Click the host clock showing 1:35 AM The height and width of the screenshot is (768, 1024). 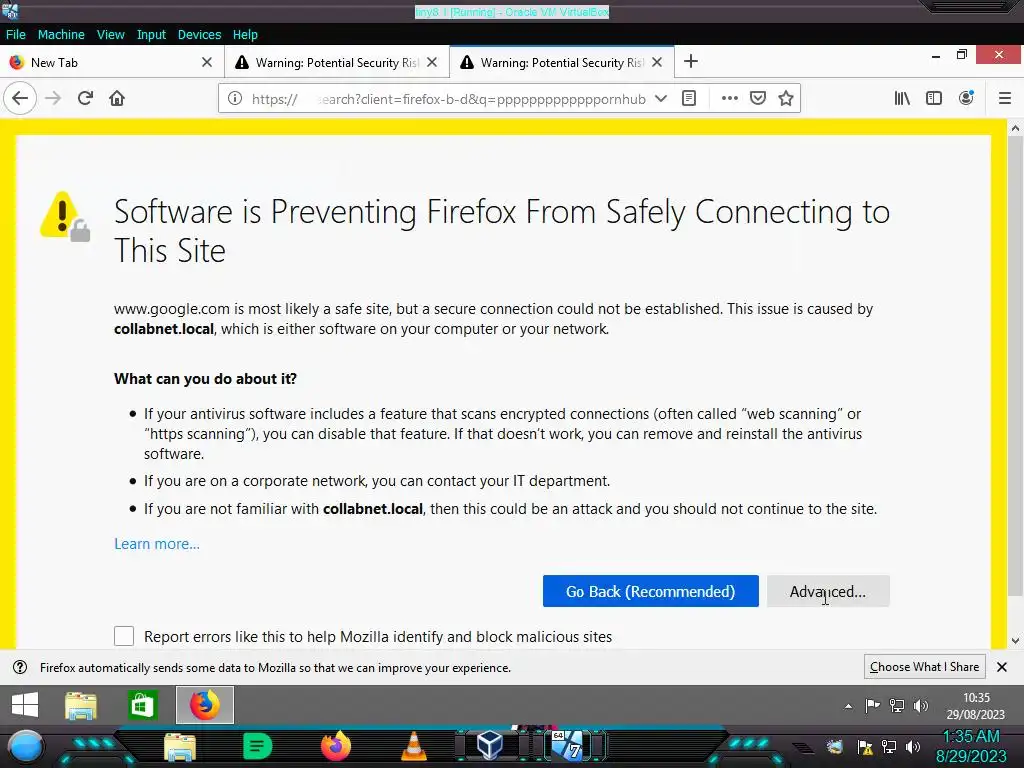(971, 746)
